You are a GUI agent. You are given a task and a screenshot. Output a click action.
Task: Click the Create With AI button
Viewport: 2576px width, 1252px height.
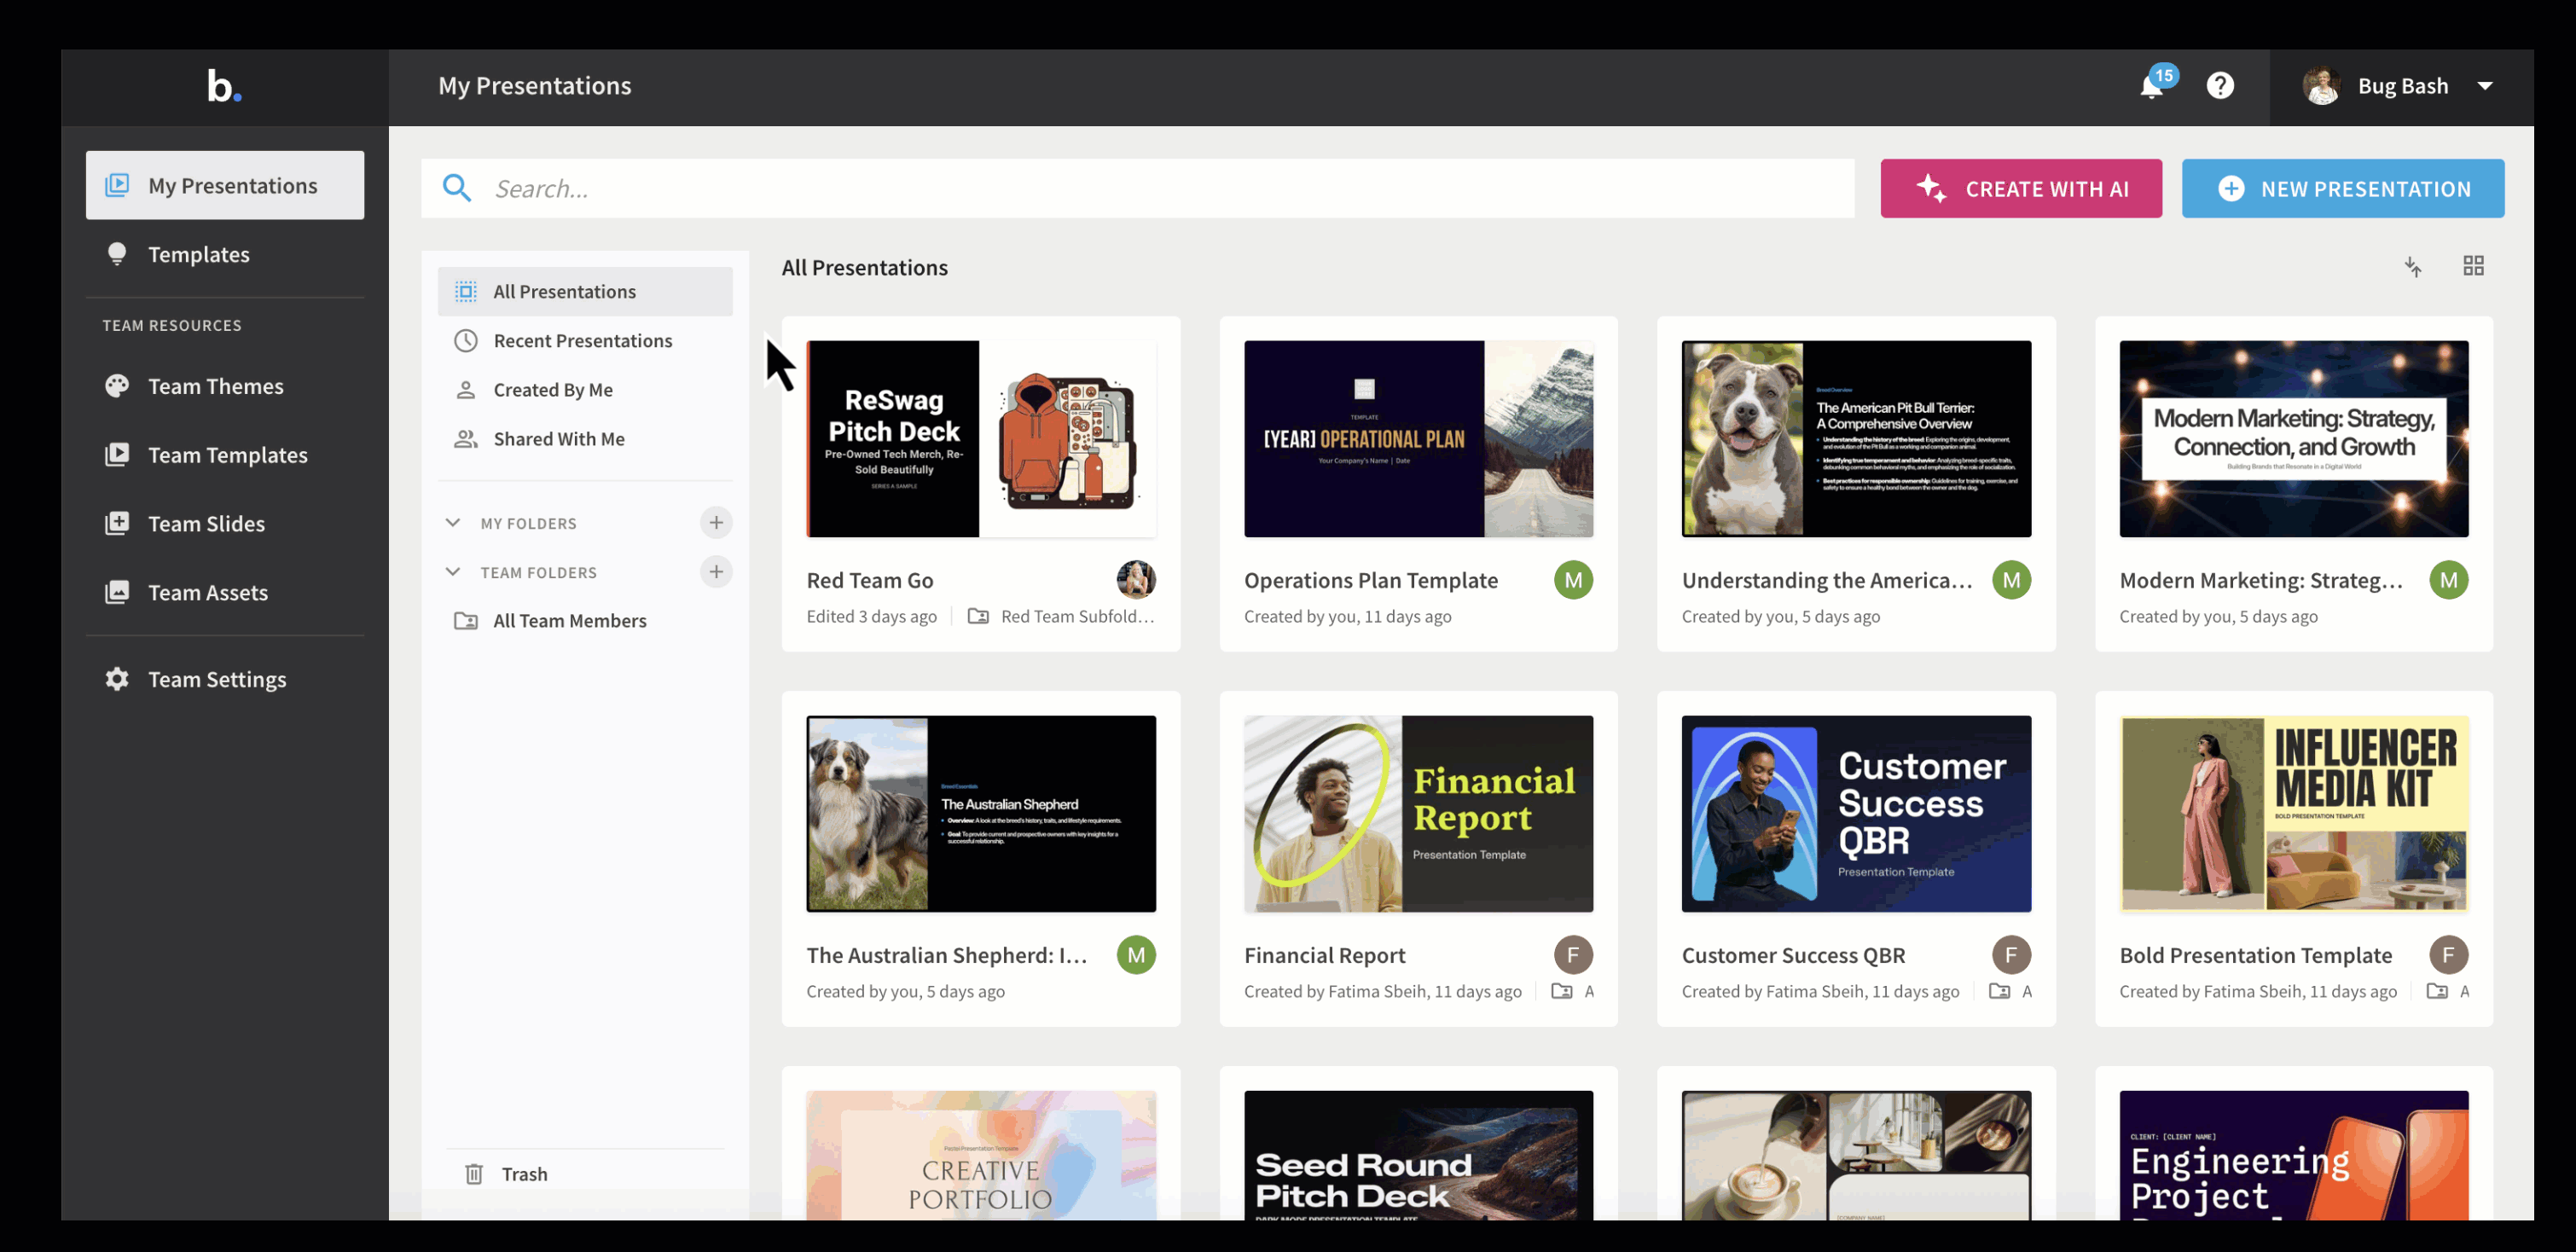[x=2021, y=188]
